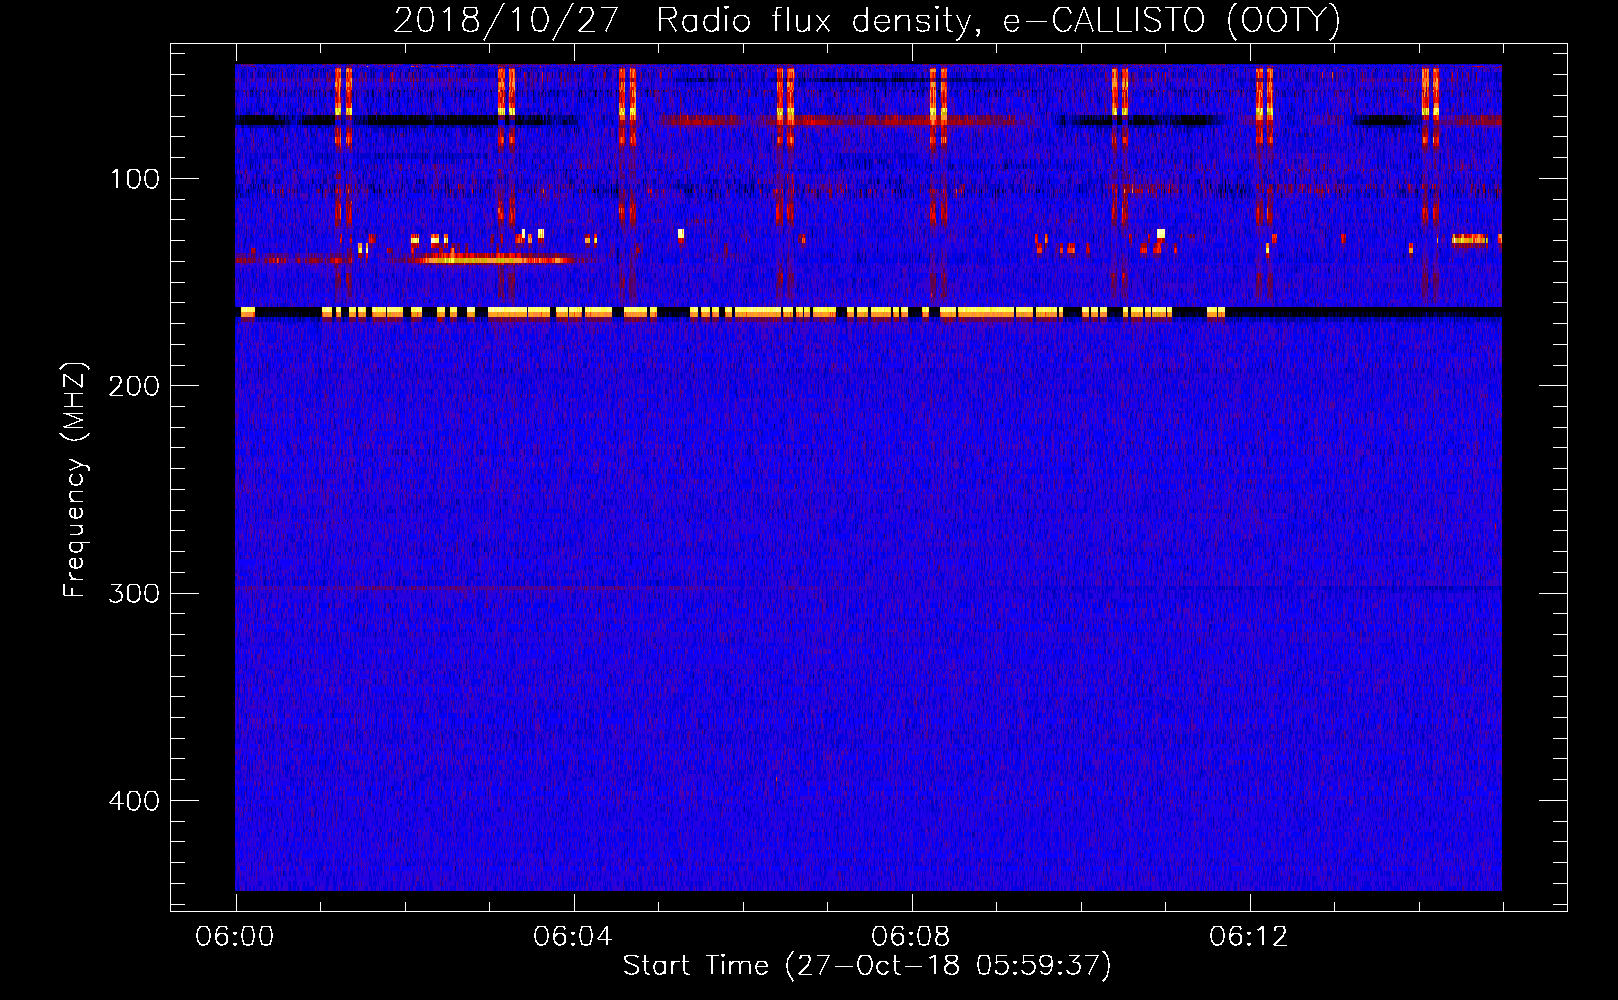The height and width of the screenshot is (1000, 1618).
Task: Click the 200 frequency tick label
Action: (134, 386)
